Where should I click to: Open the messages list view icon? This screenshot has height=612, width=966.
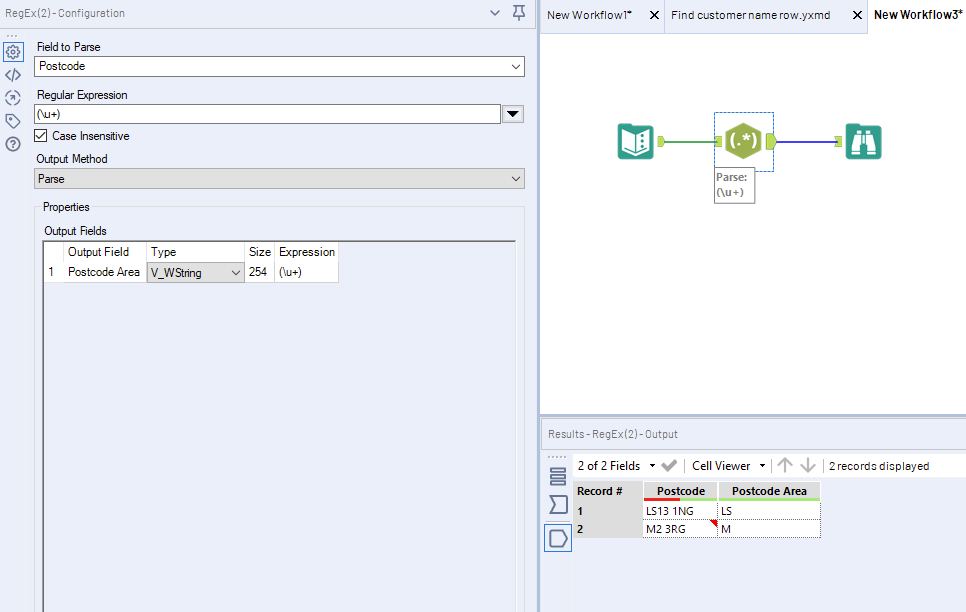click(x=558, y=476)
